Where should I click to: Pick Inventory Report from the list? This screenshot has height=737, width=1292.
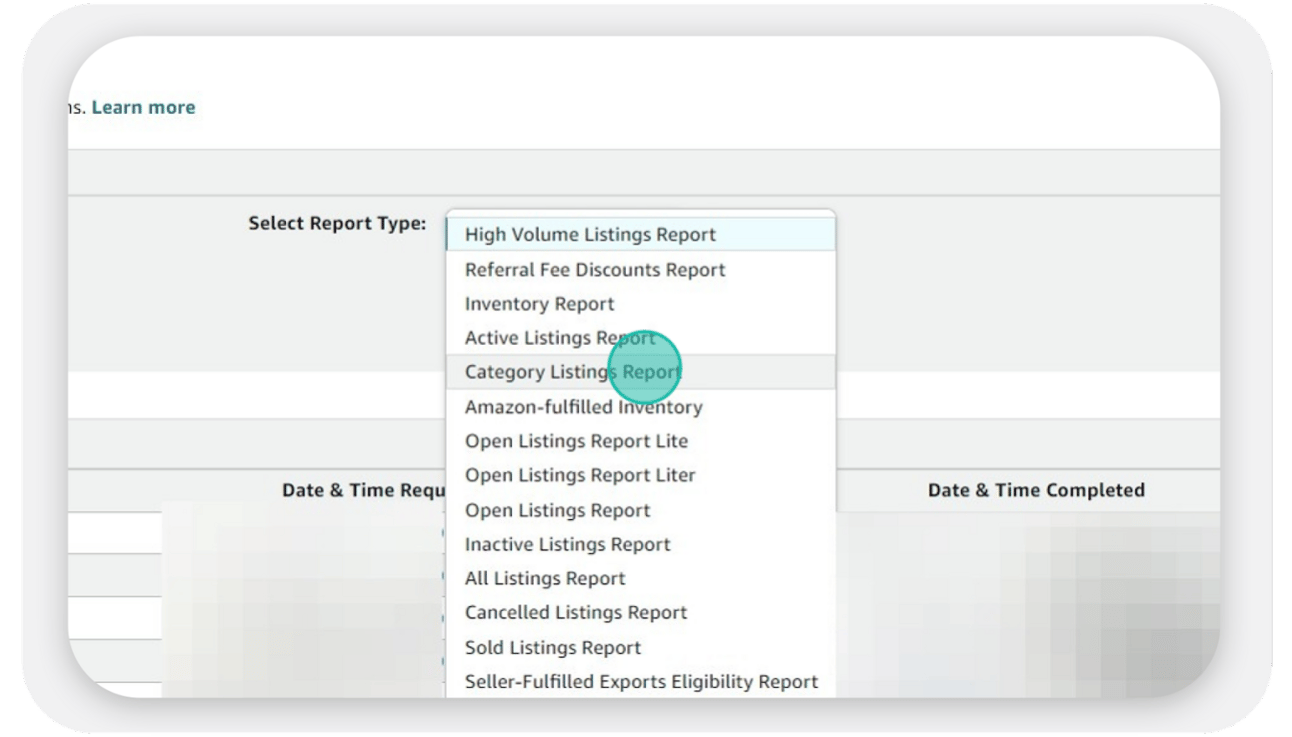click(640, 304)
